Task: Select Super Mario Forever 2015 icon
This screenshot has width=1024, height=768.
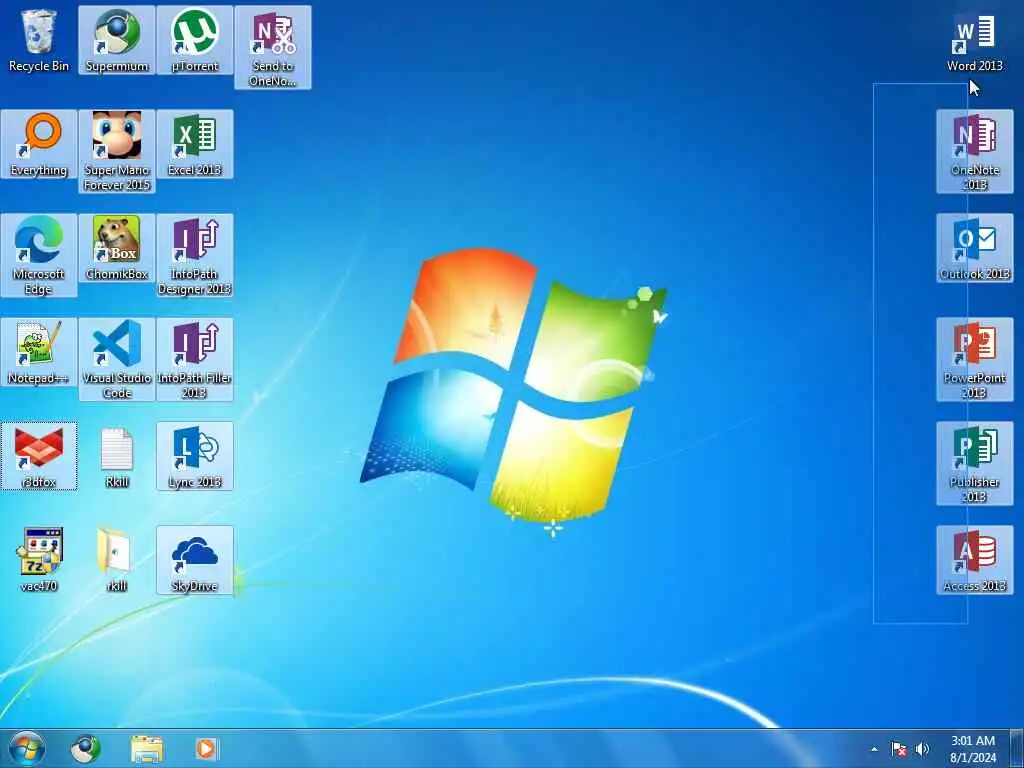Action: [x=117, y=152]
